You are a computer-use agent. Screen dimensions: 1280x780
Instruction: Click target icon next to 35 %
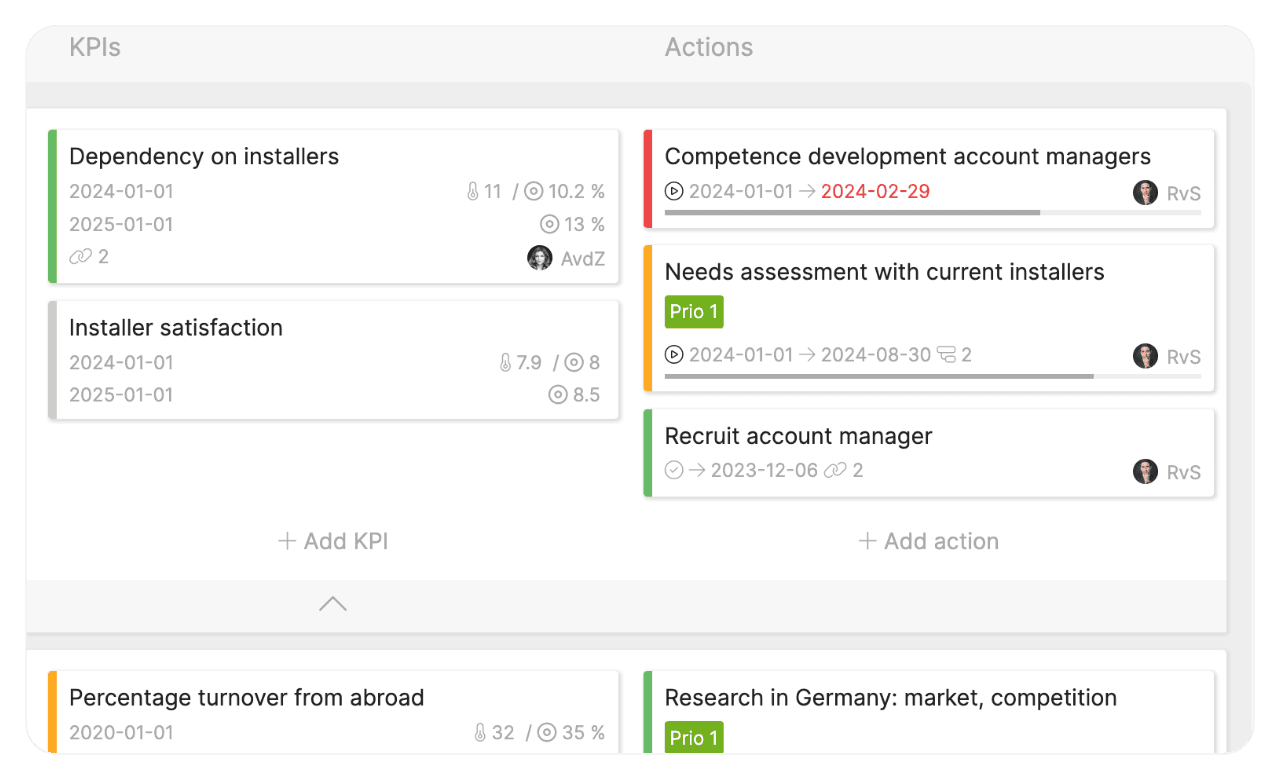pos(546,733)
